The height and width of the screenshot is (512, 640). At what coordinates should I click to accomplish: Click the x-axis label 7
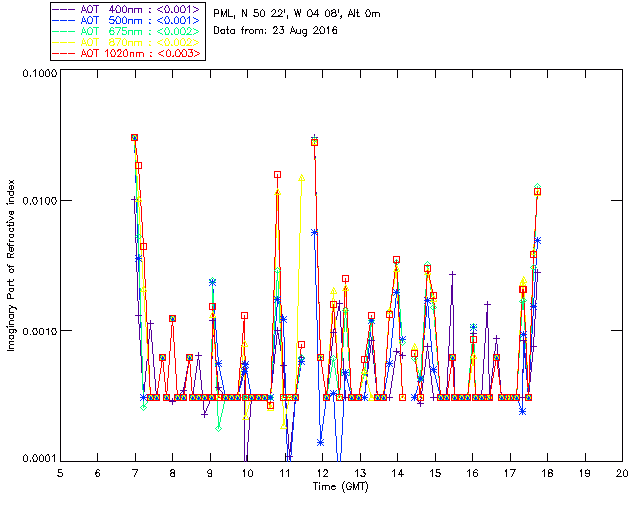point(135,473)
